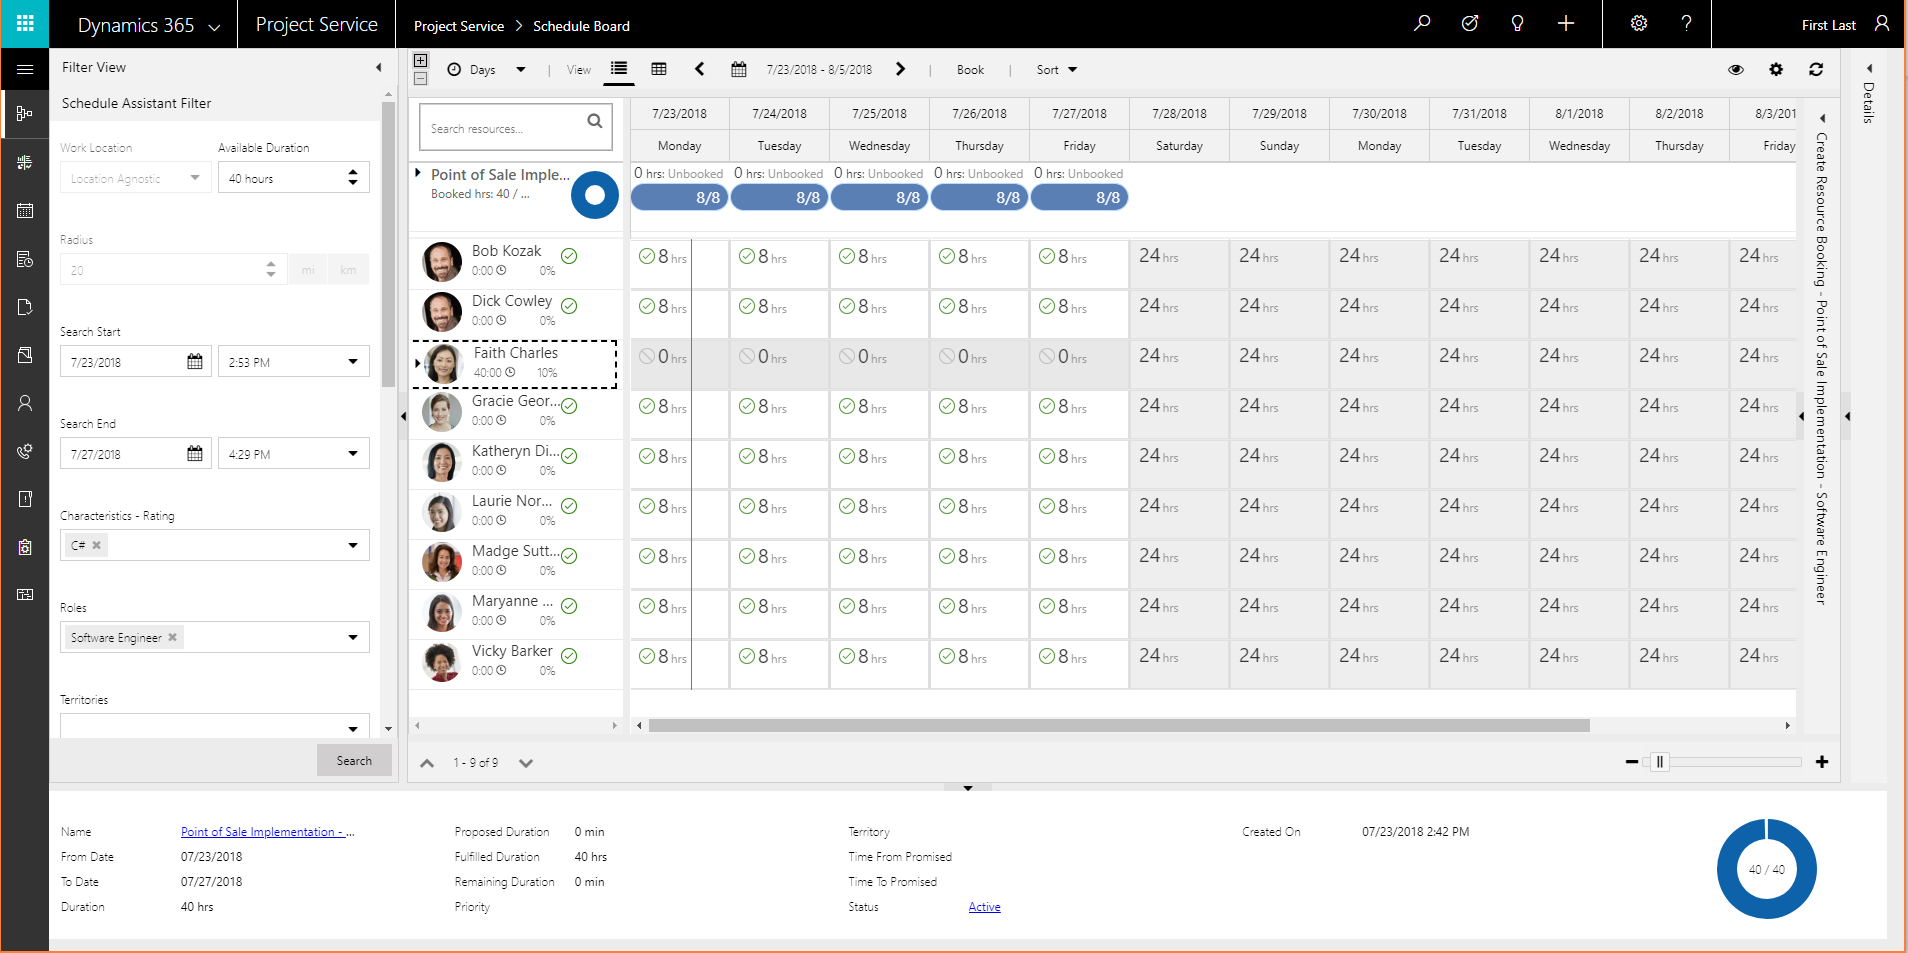Toggle Bob Kozak's availability checkmark
The image size is (1908, 953).
click(x=569, y=256)
